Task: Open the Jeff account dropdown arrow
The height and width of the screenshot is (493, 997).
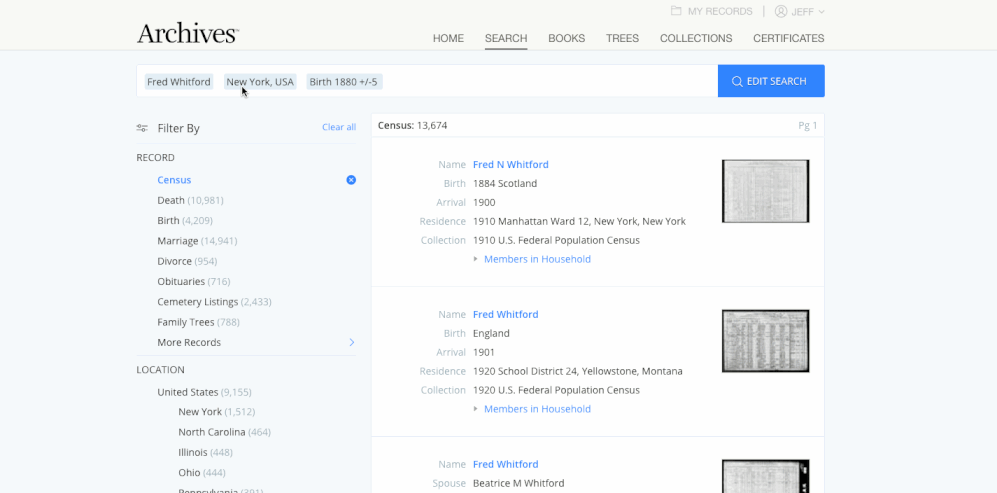Action: pyautogui.click(x=821, y=11)
